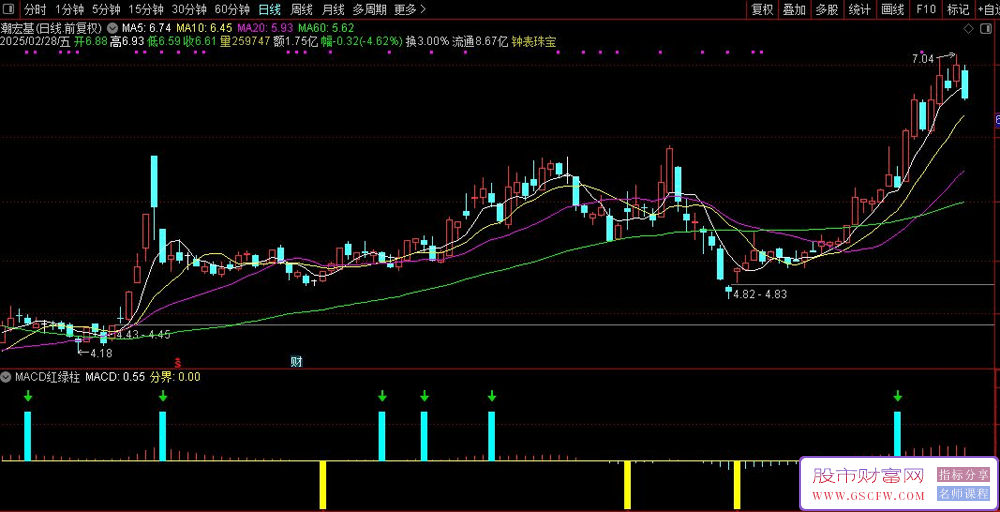Expand the MACD红绿柱 indicator dropdown

tap(7, 377)
